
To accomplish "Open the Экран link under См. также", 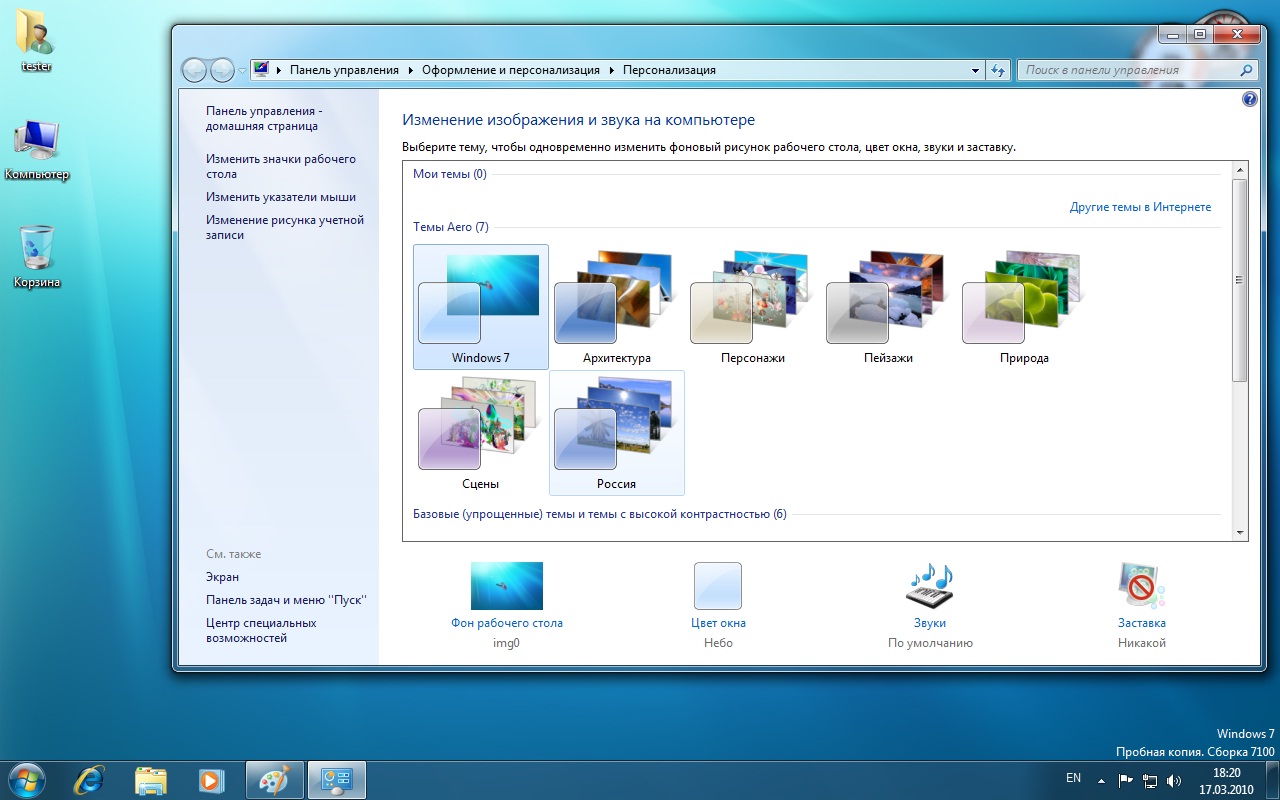I will (222, 577).
